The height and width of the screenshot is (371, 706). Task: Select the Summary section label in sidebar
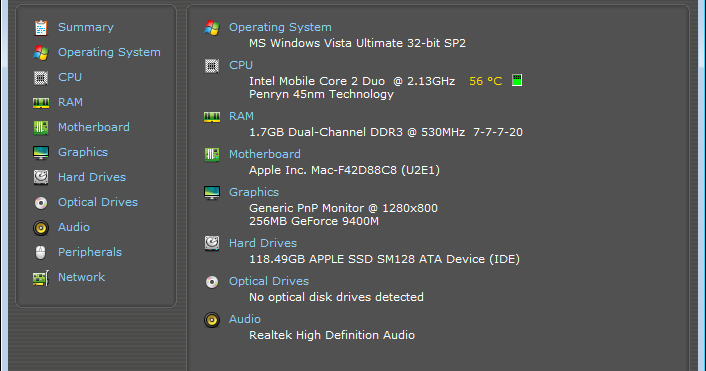[86, 27]
